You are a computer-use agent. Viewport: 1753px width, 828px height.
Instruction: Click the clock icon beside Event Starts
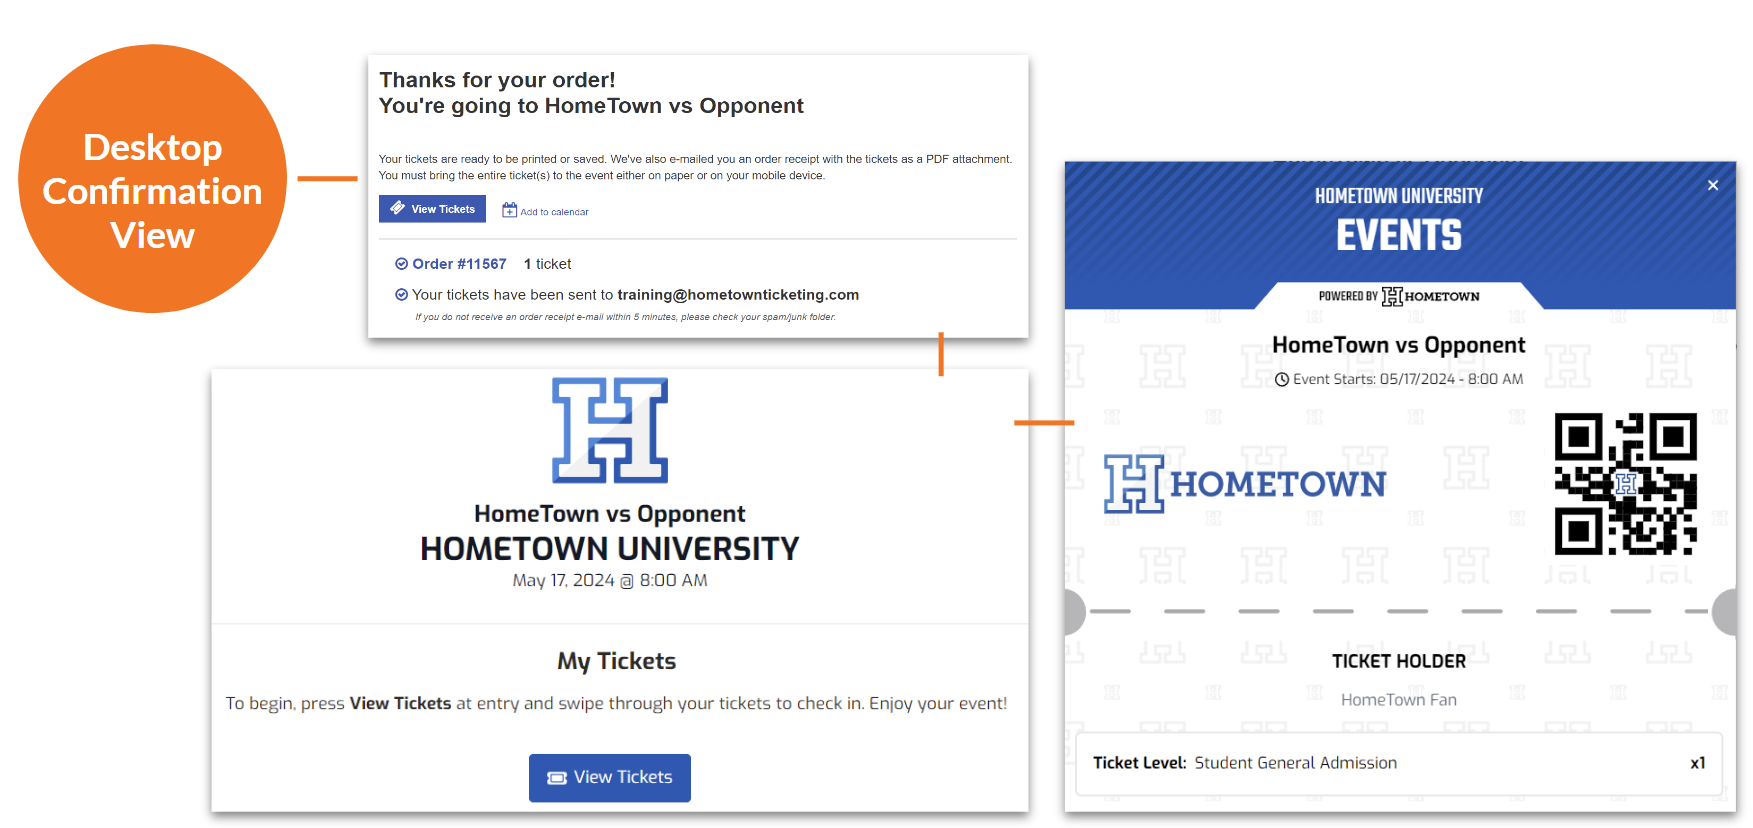(x=1282, y=380)
